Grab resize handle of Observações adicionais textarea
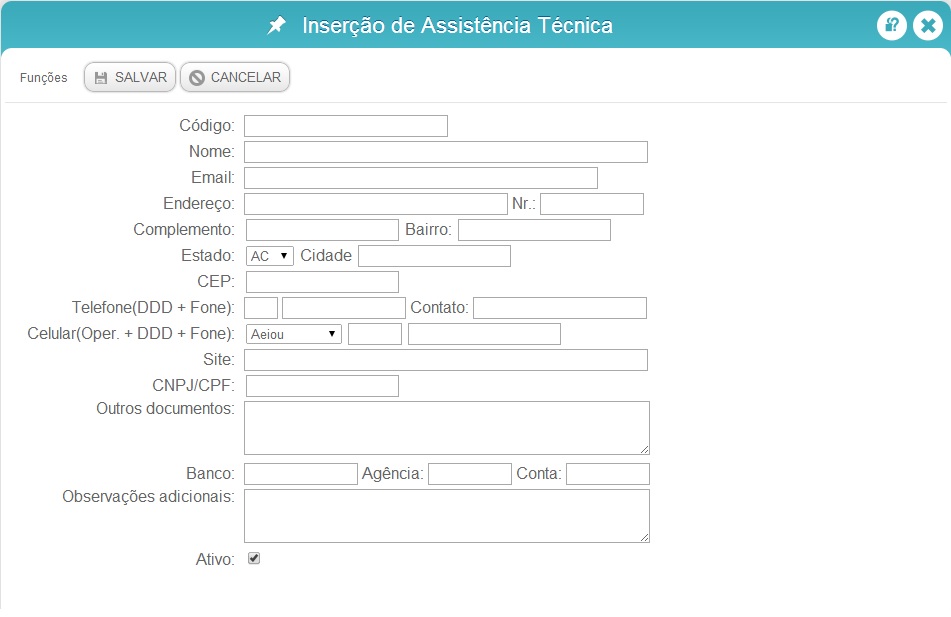 644,537
